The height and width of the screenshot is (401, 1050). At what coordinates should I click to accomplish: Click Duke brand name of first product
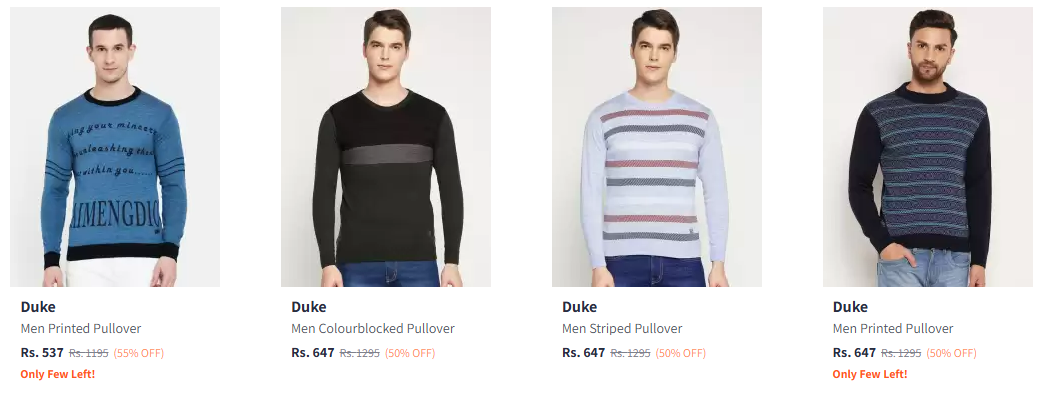(x=38, y=307)
